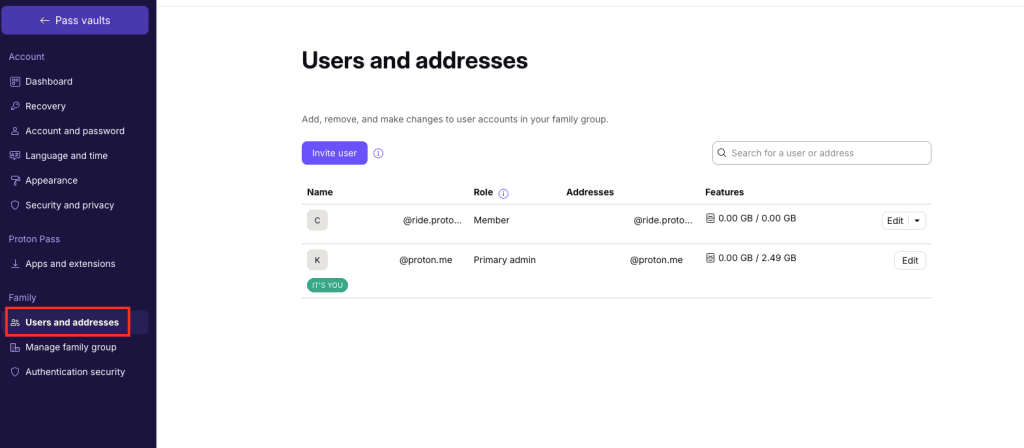Go back to Pass vaults
This screenshot has width=1024, height=448.
point(75,20)
